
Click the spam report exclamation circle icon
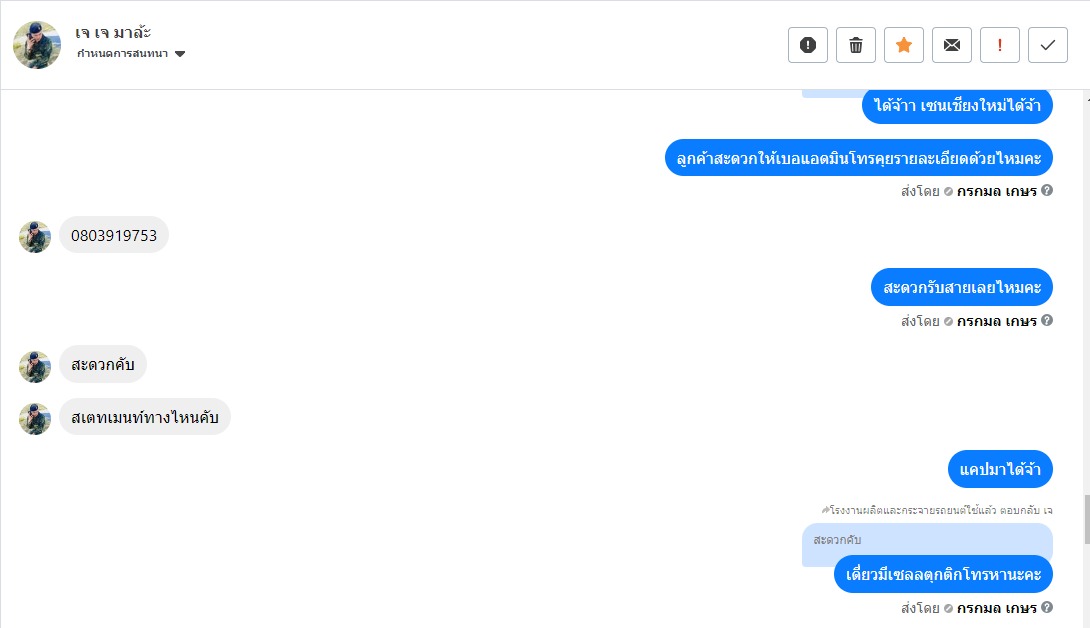[808, 45]
